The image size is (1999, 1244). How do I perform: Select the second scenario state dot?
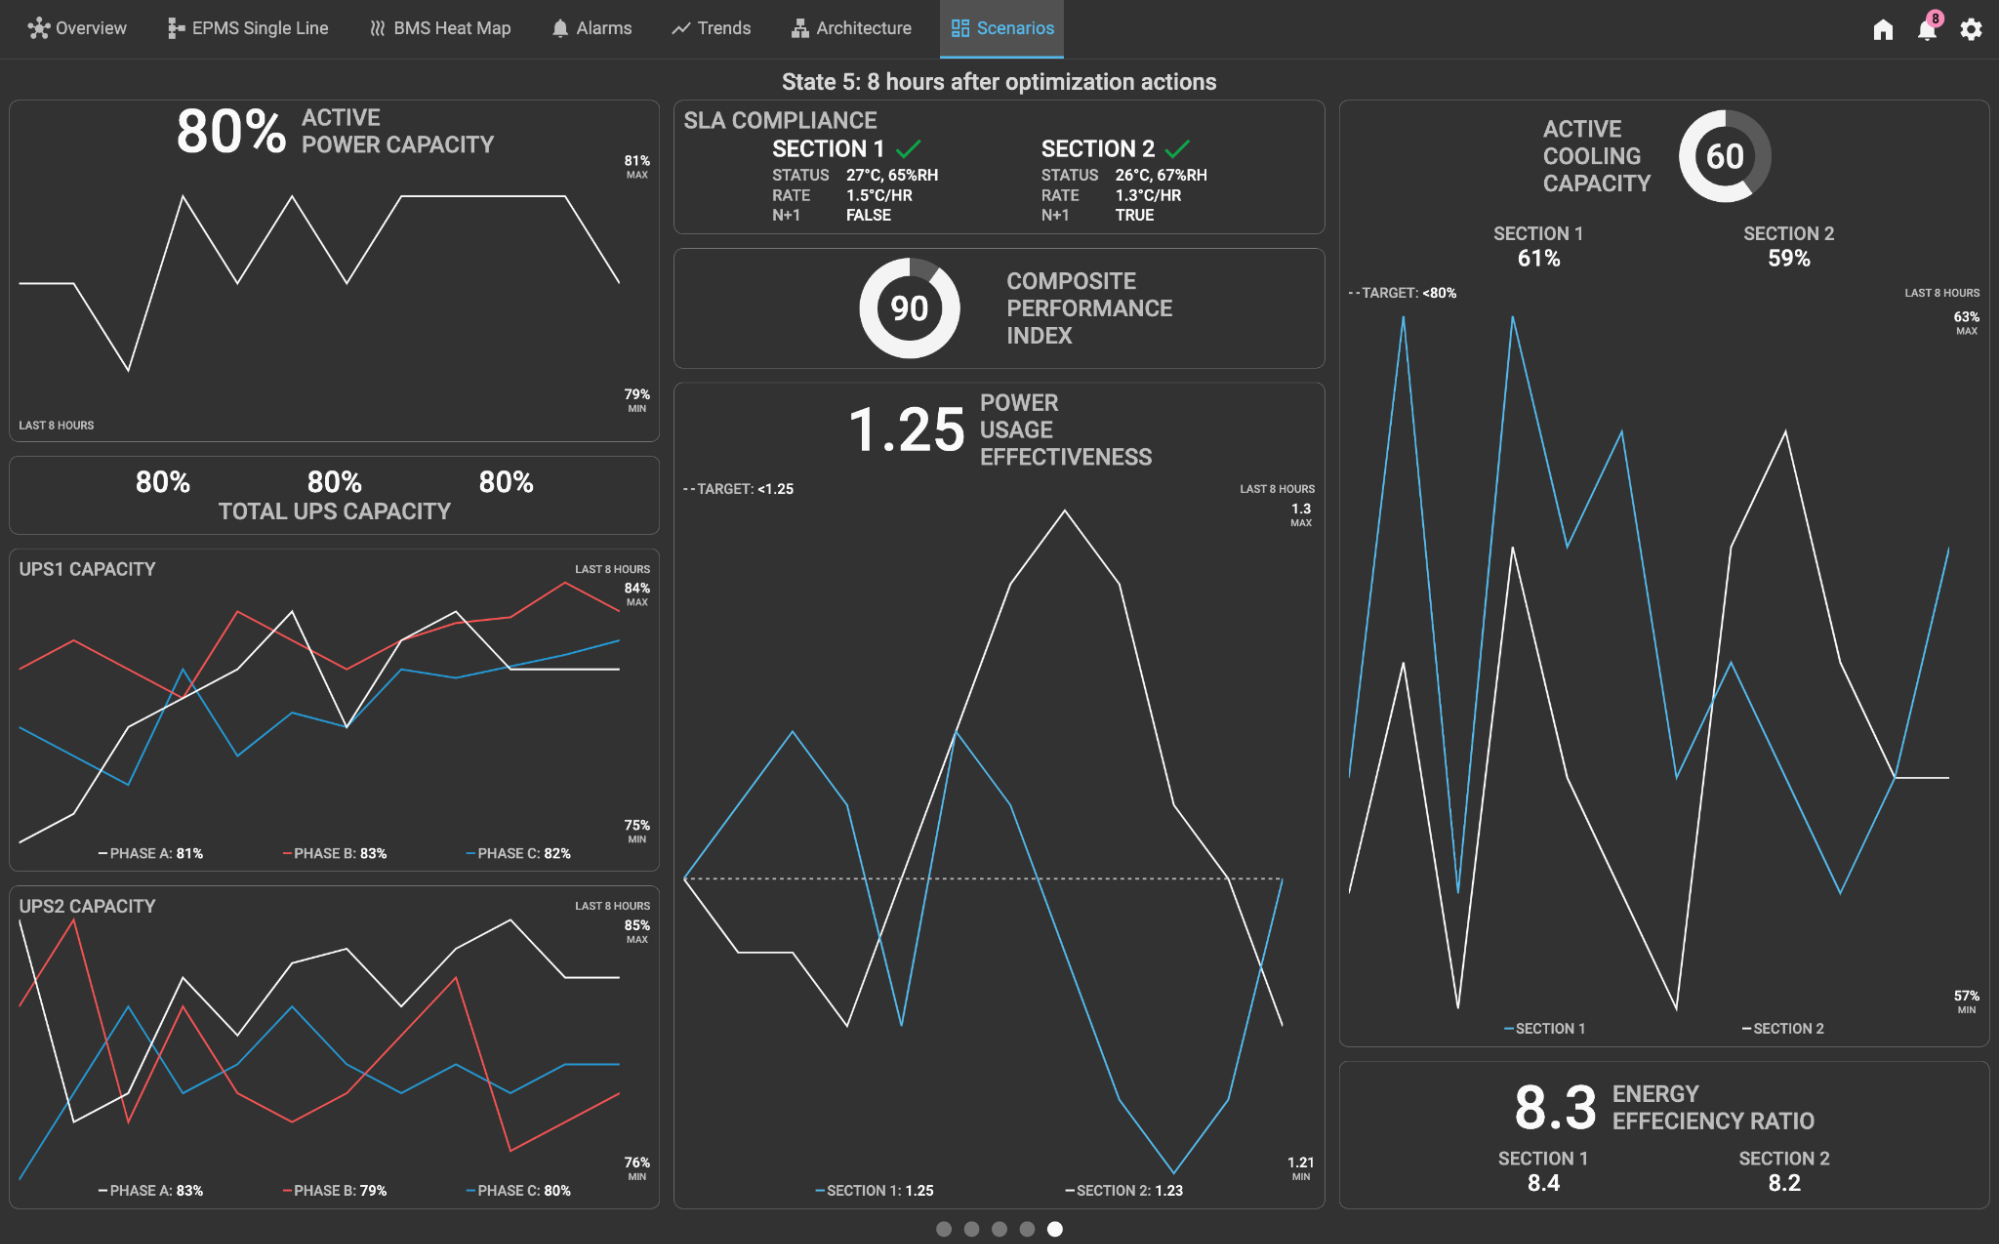971,1229
